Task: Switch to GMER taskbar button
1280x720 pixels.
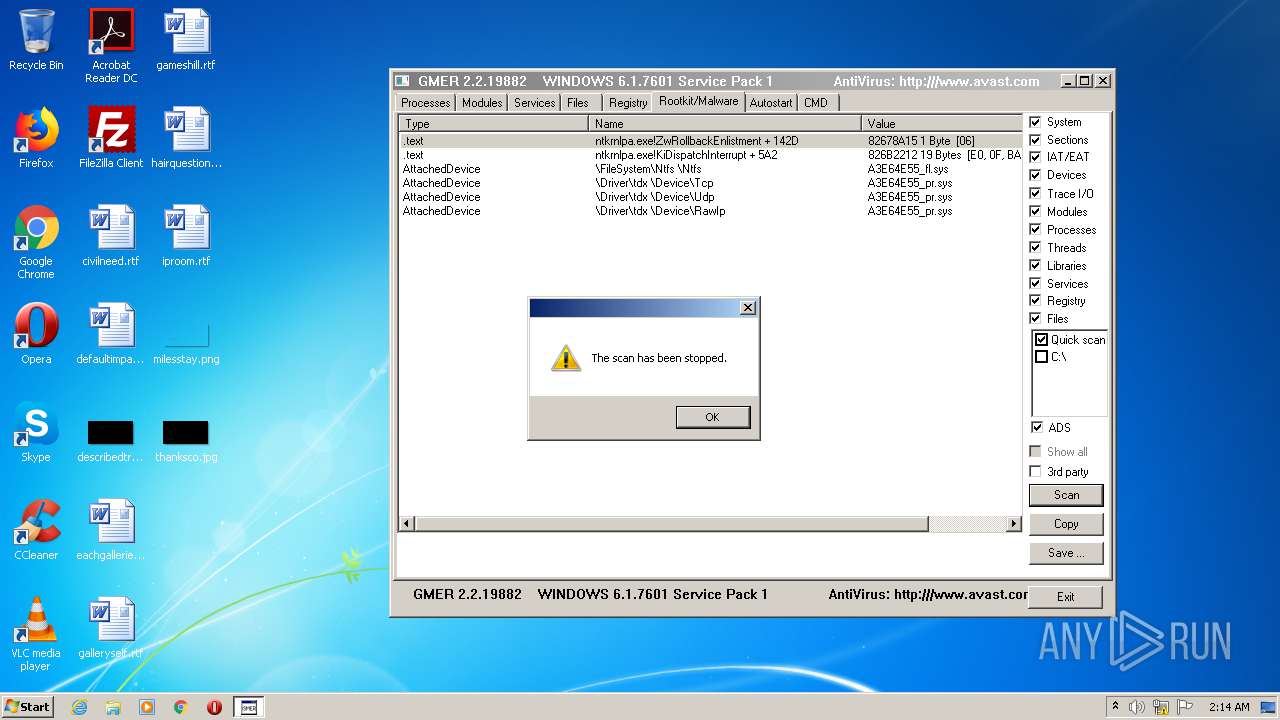Action: (x=249, y=707)
